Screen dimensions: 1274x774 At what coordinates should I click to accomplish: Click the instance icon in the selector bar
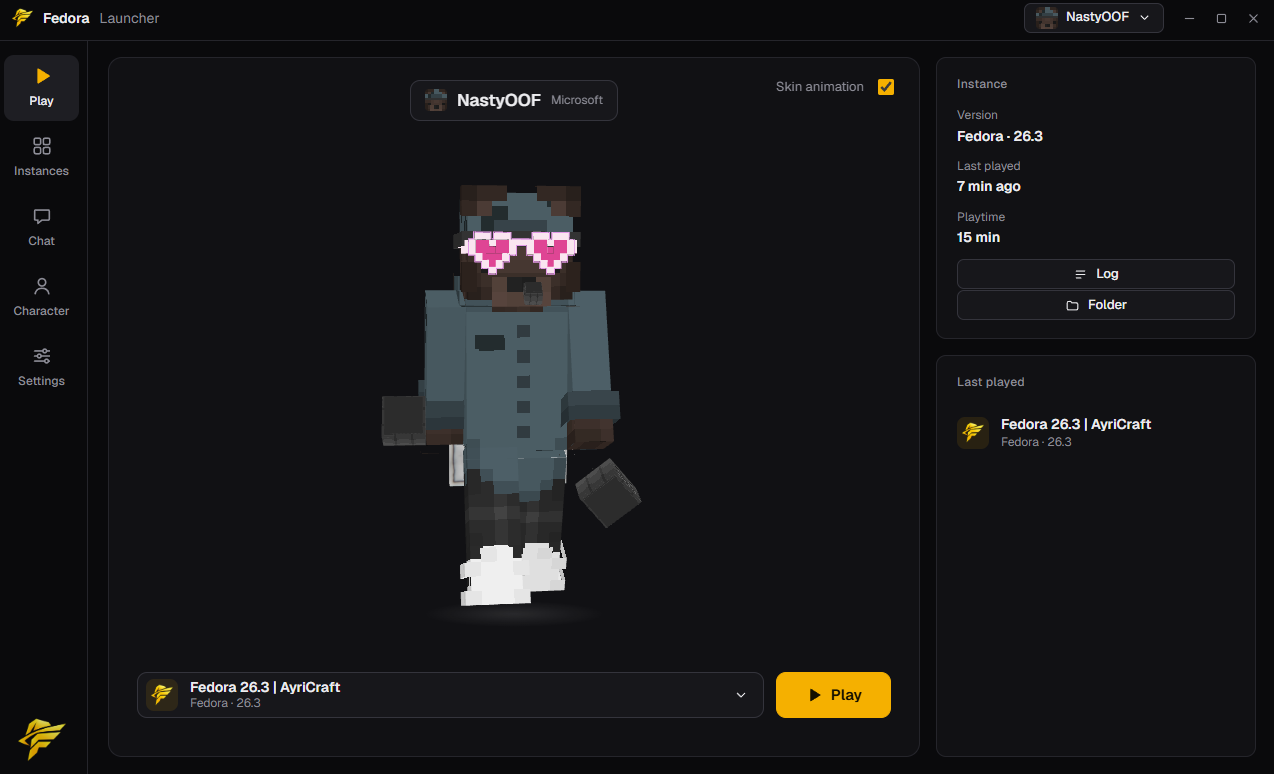(162, 695)
